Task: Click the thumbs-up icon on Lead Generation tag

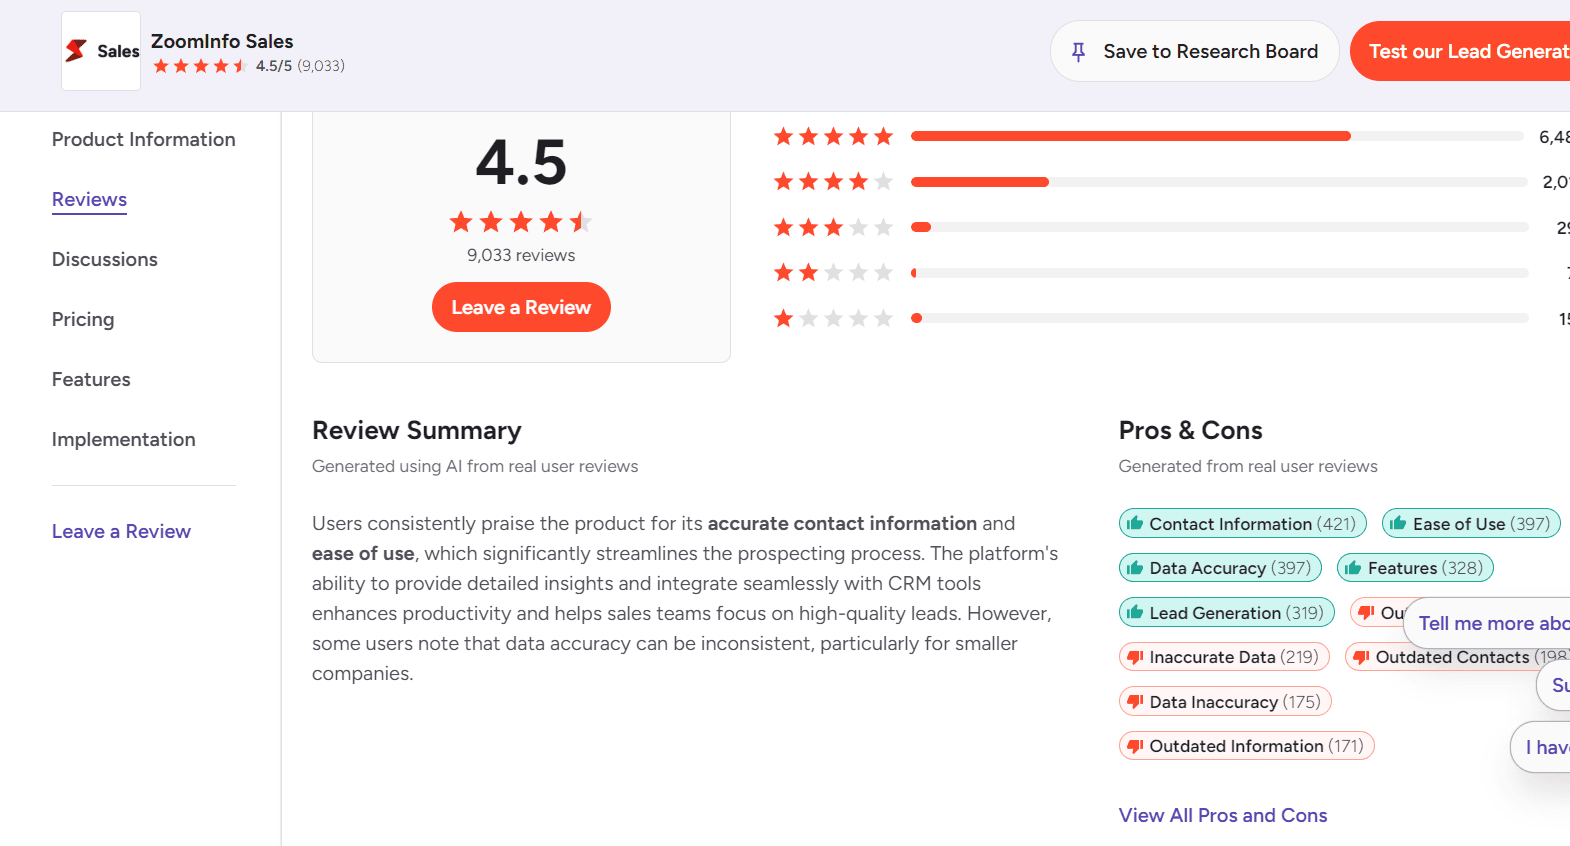Action: (x=1135, y=612)
